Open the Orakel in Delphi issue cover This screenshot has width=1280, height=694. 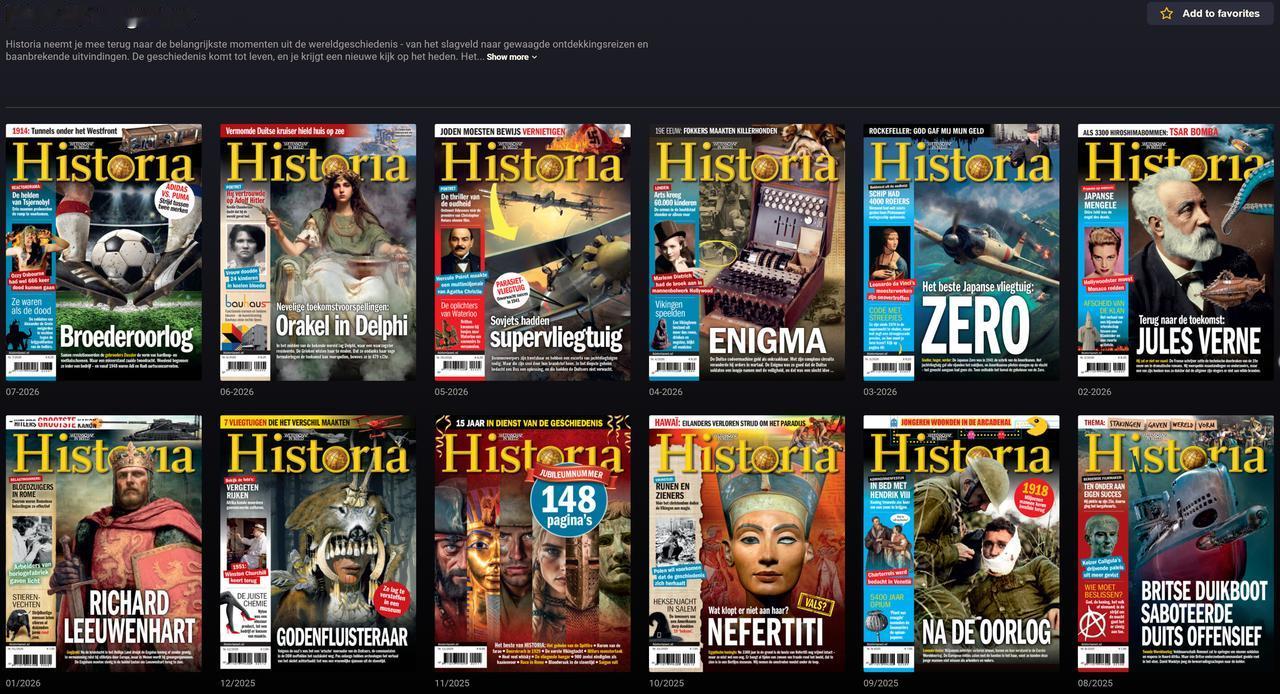coord(318,252)
